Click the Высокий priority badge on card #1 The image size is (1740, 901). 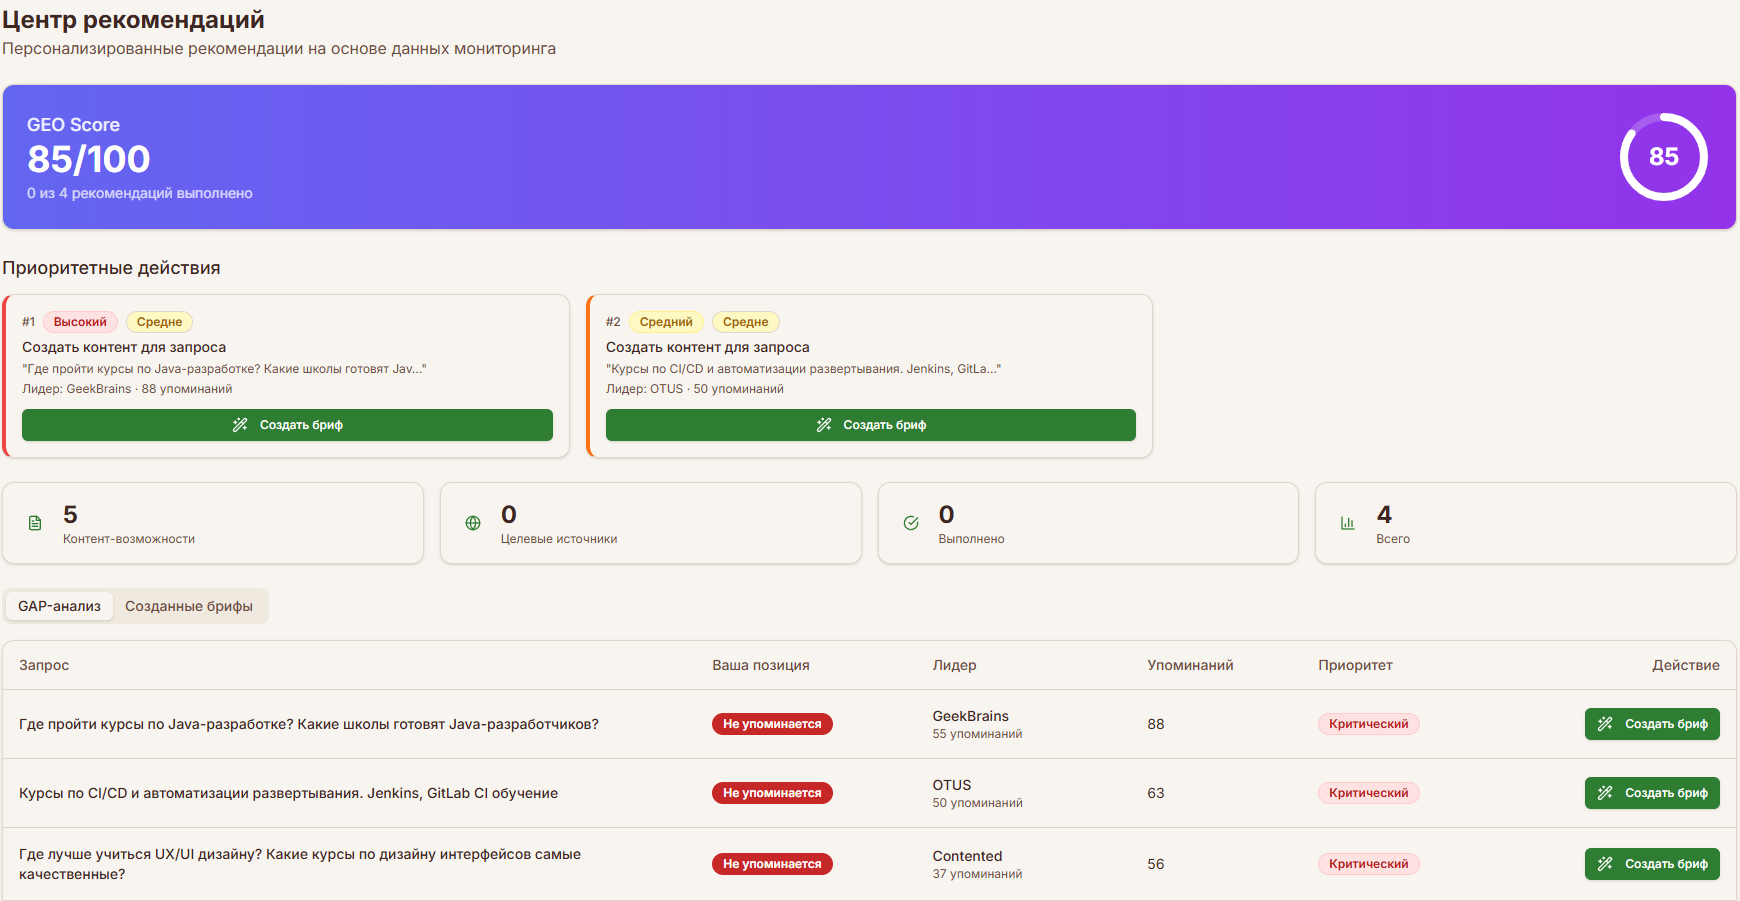[80, 322]
